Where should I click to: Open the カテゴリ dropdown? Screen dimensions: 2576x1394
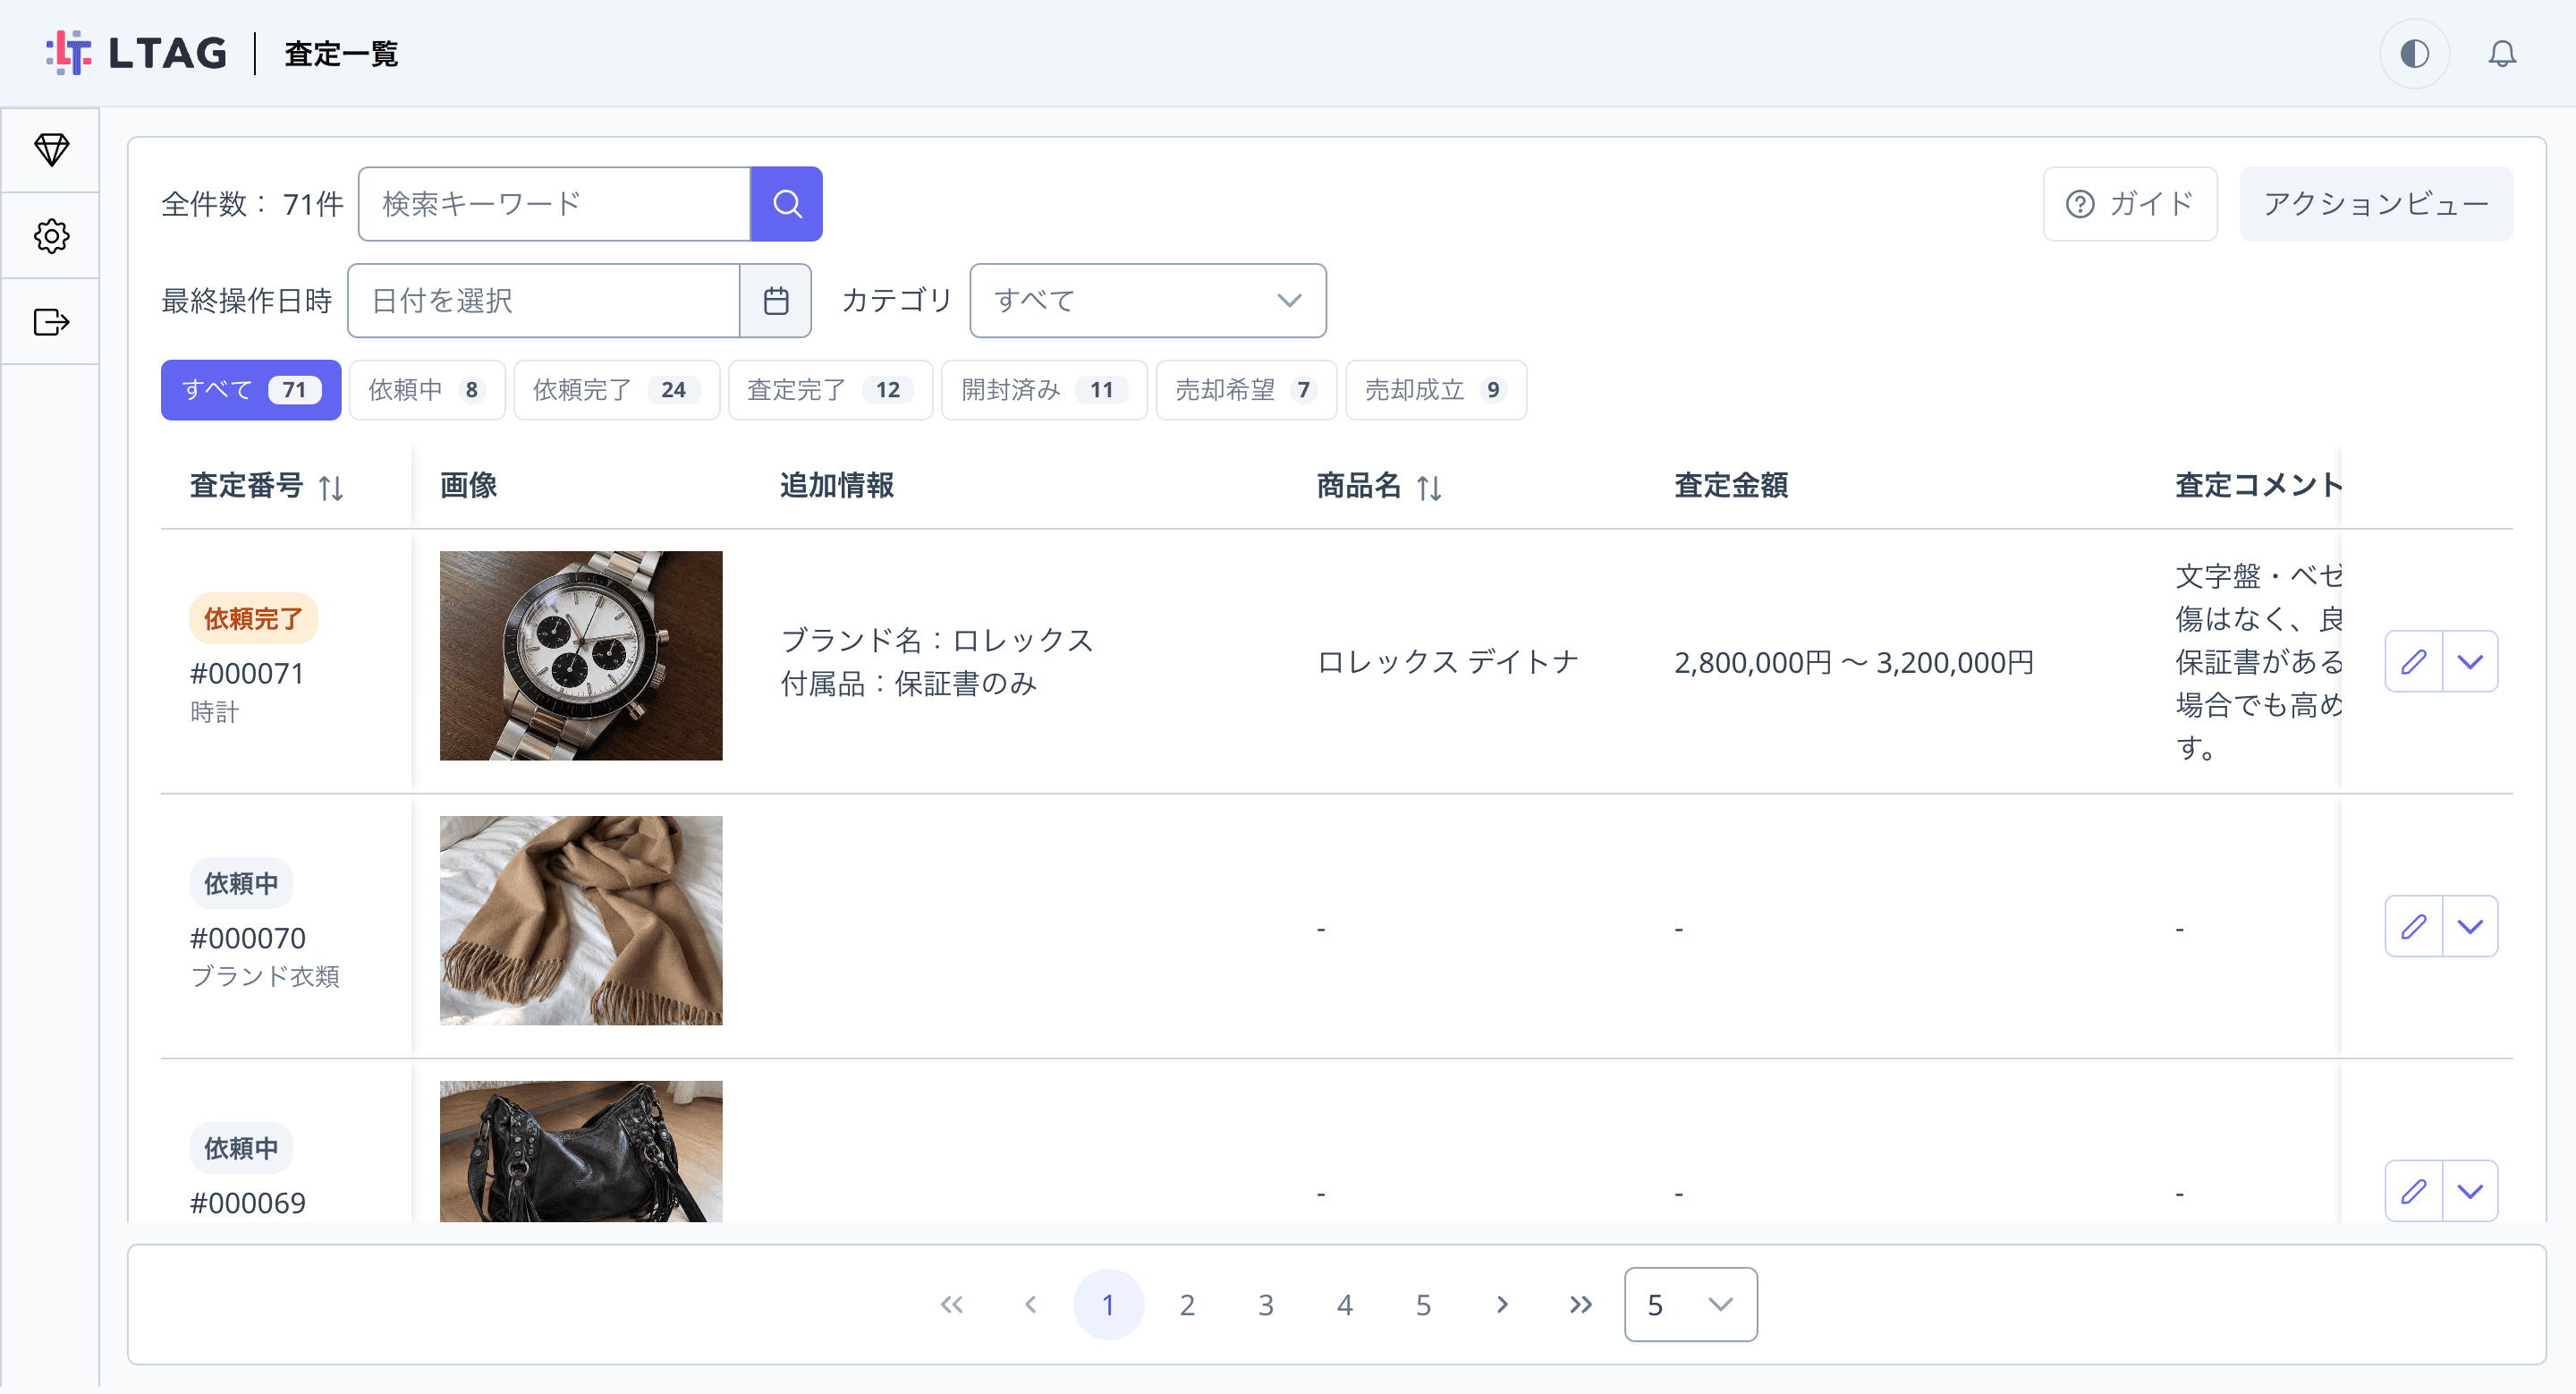1148,301
